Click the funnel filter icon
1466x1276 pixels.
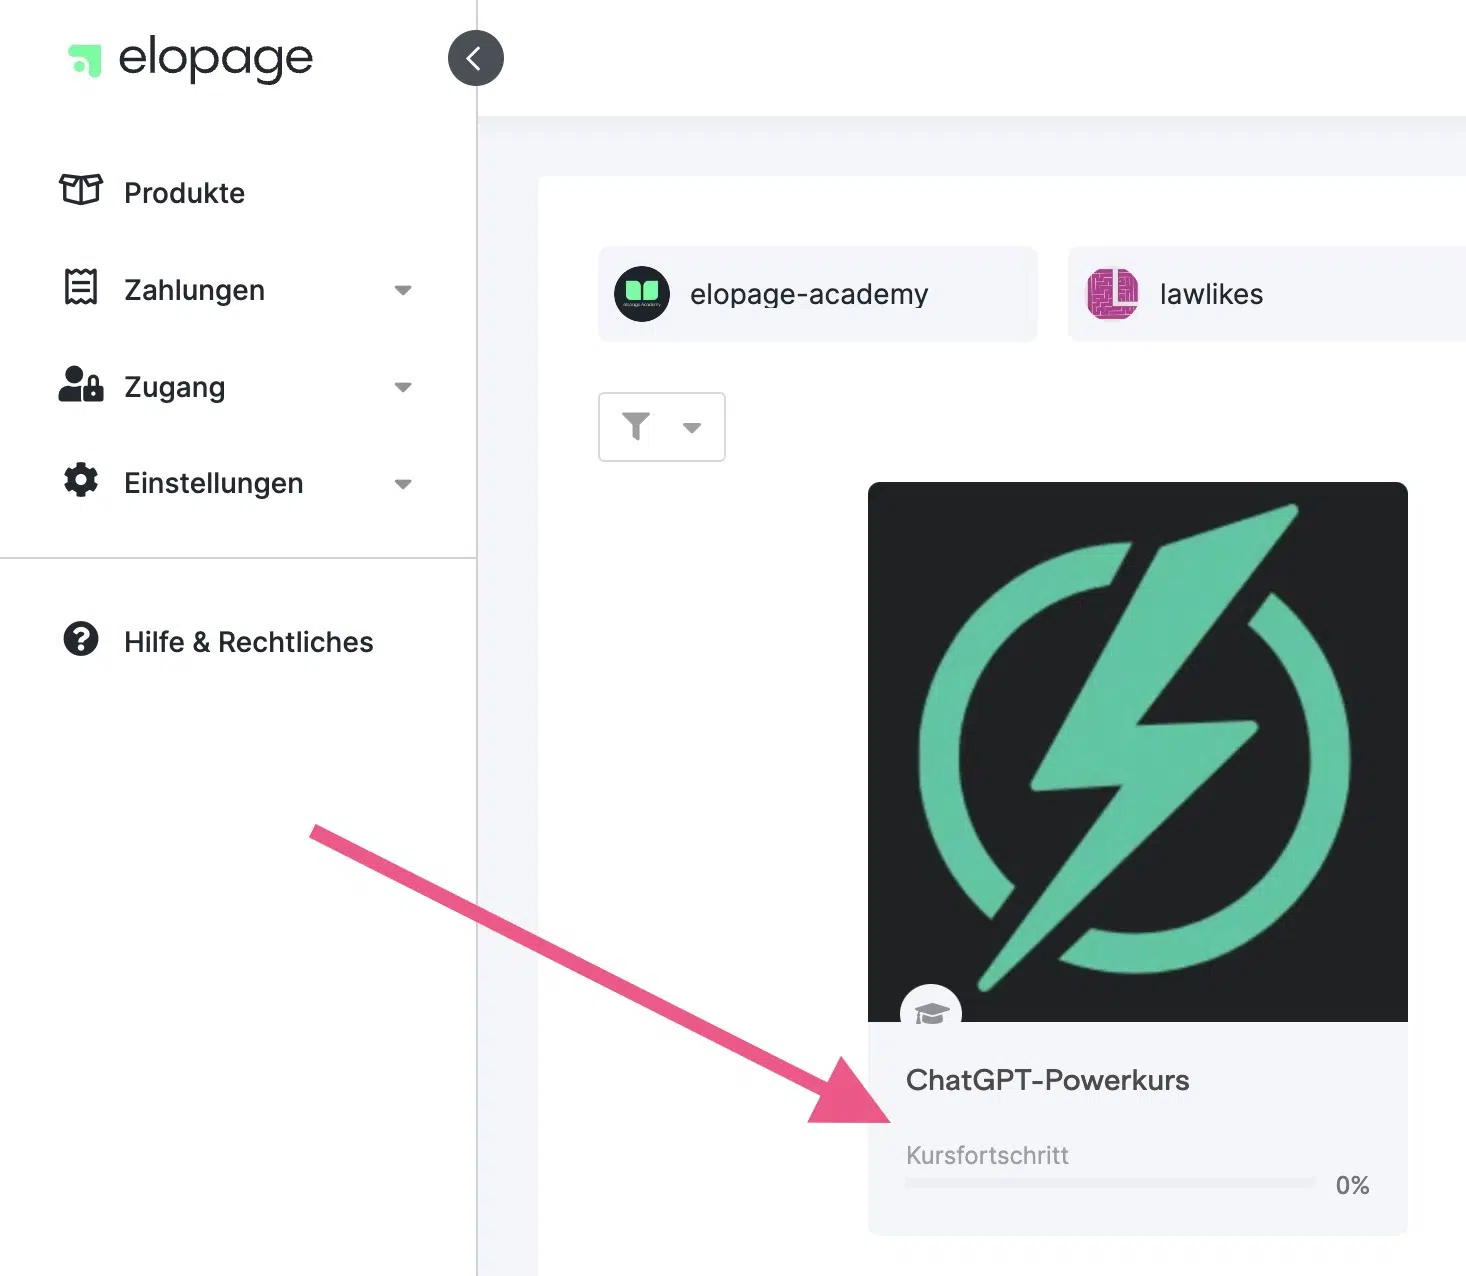click(636, 427)
